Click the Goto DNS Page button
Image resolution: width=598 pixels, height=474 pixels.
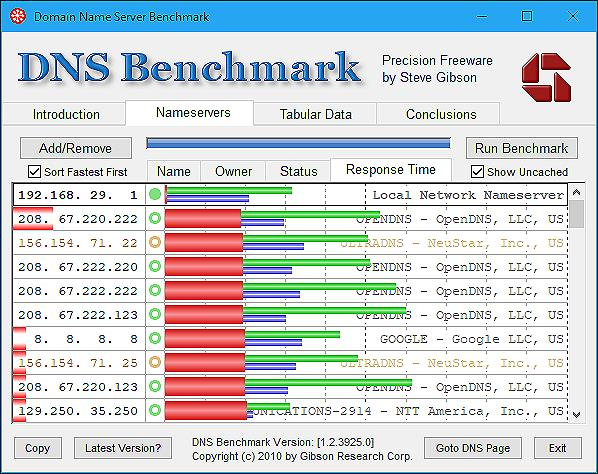tap(473, 448)
